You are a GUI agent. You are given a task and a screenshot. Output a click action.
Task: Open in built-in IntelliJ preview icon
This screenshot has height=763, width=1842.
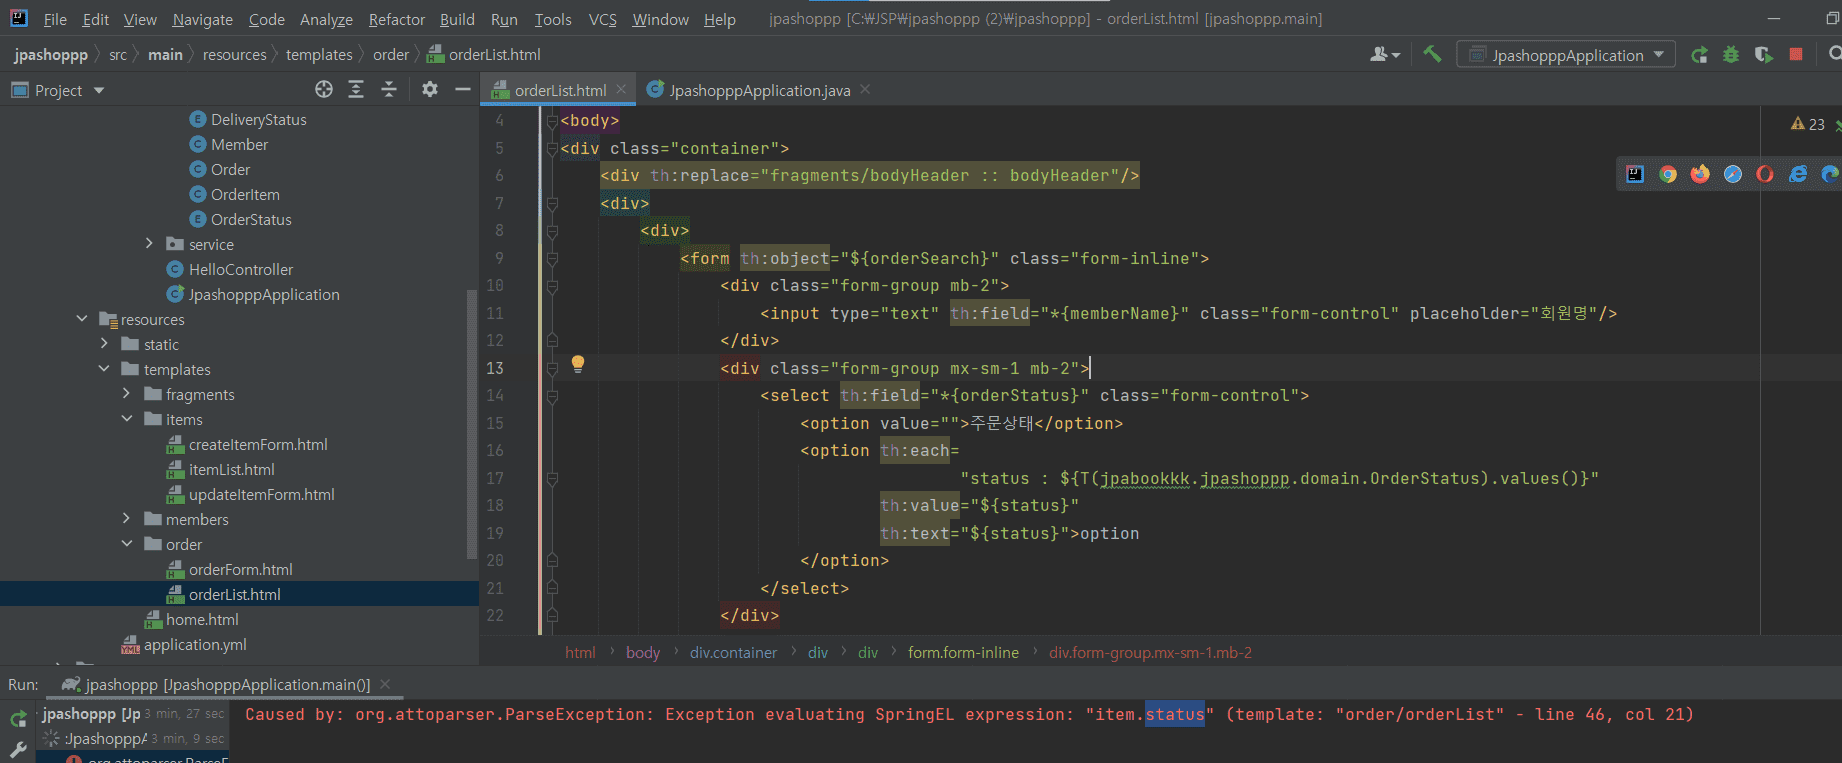point(1635,174)
